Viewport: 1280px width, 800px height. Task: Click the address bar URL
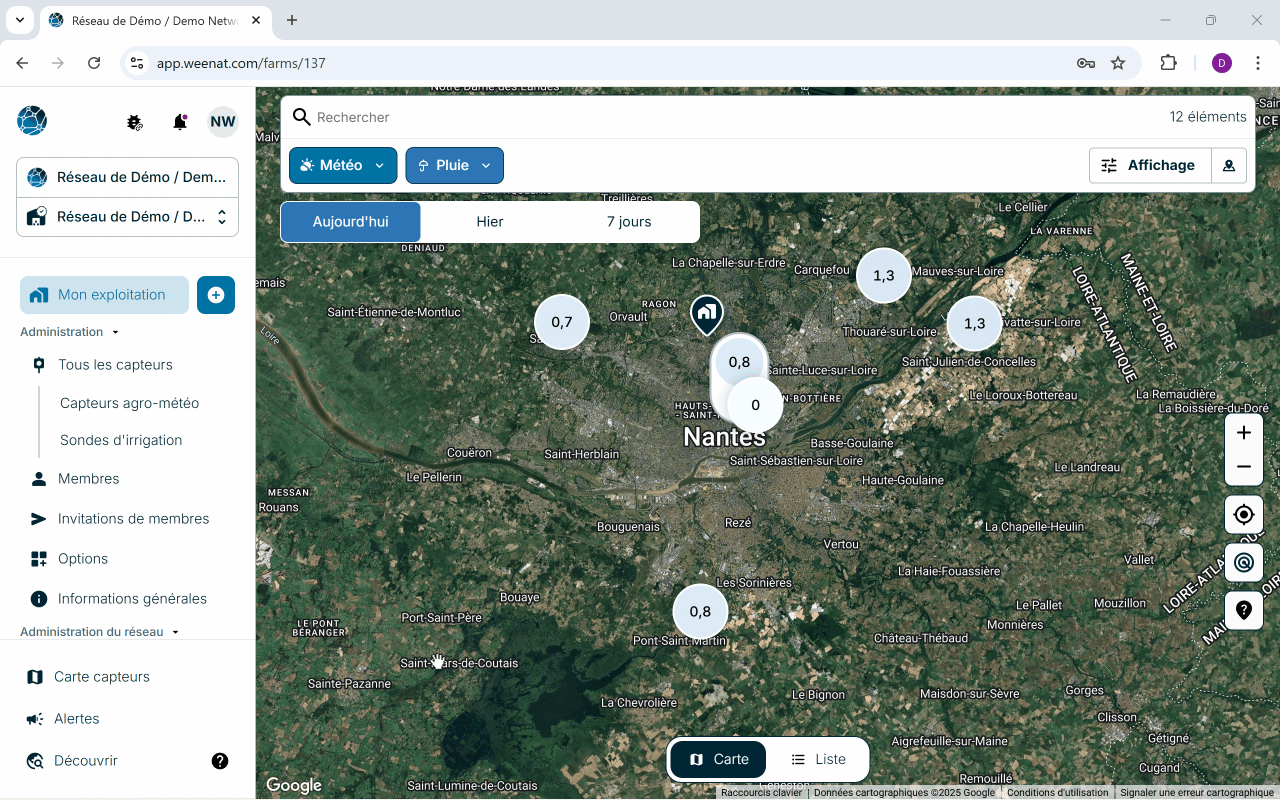[241, 63]
